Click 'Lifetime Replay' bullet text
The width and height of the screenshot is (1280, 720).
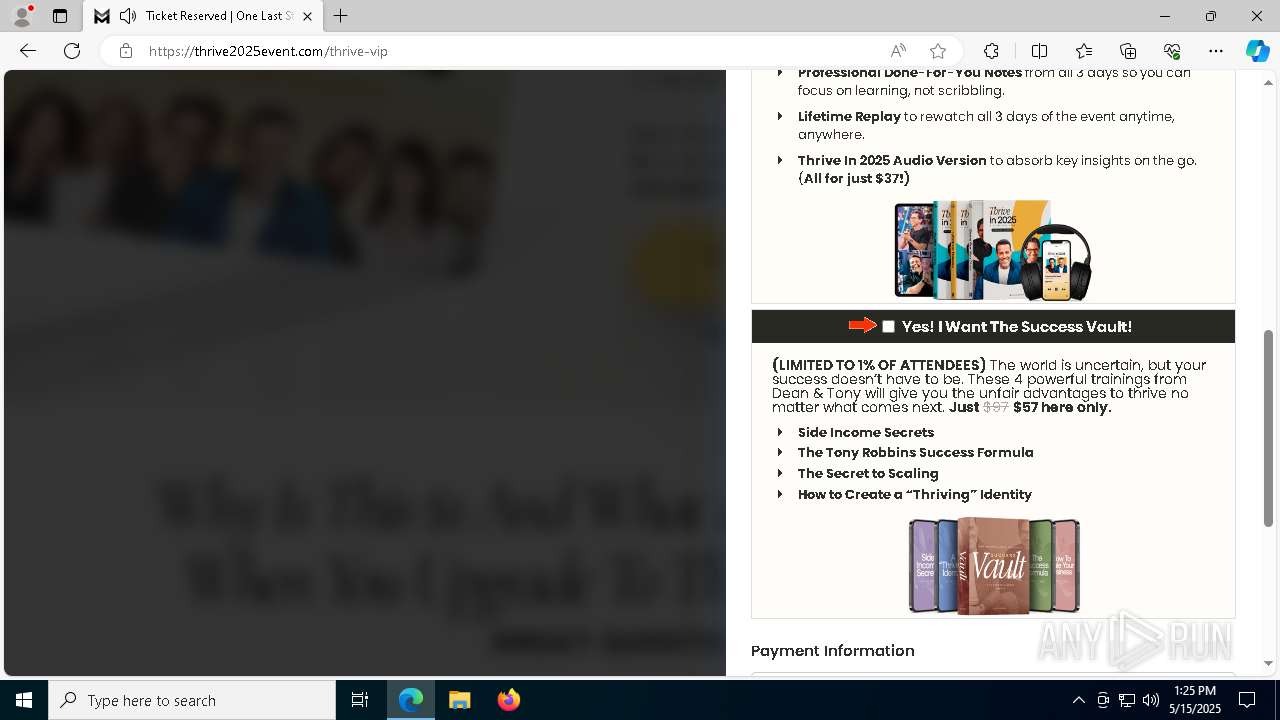tap(849, 116)
